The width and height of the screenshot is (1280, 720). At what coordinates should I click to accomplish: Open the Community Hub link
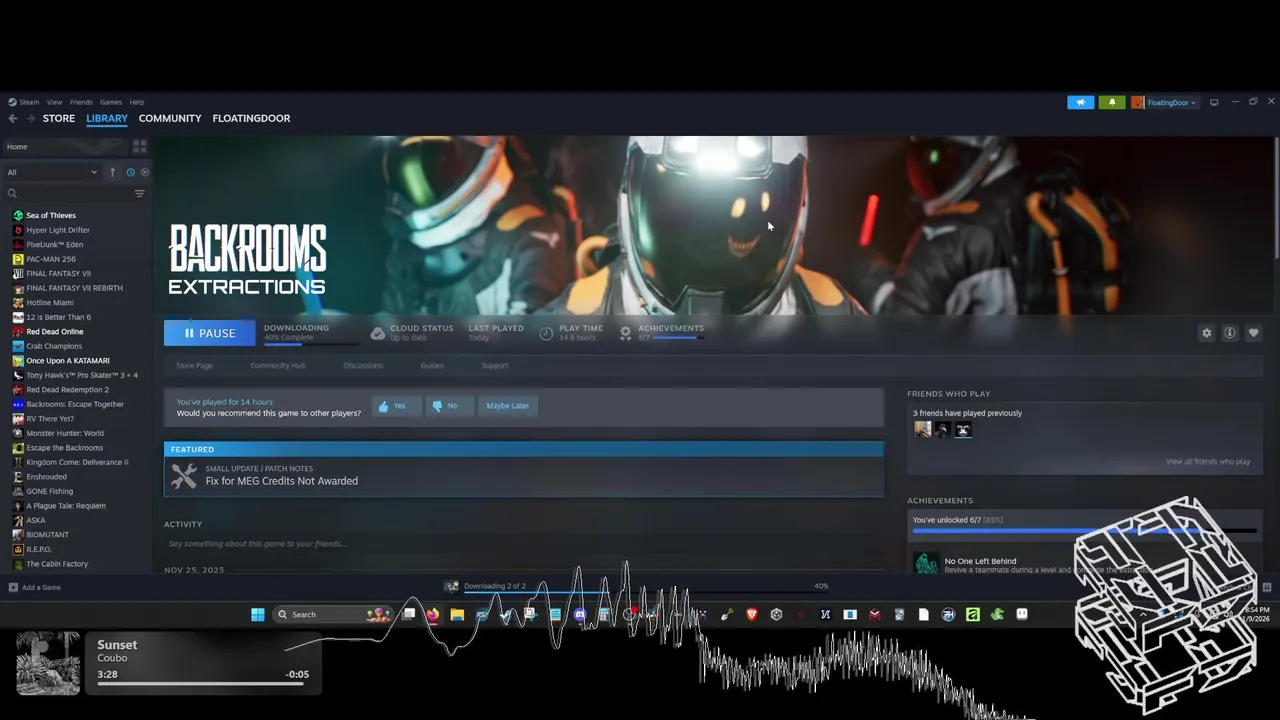[x=278, y=366]
